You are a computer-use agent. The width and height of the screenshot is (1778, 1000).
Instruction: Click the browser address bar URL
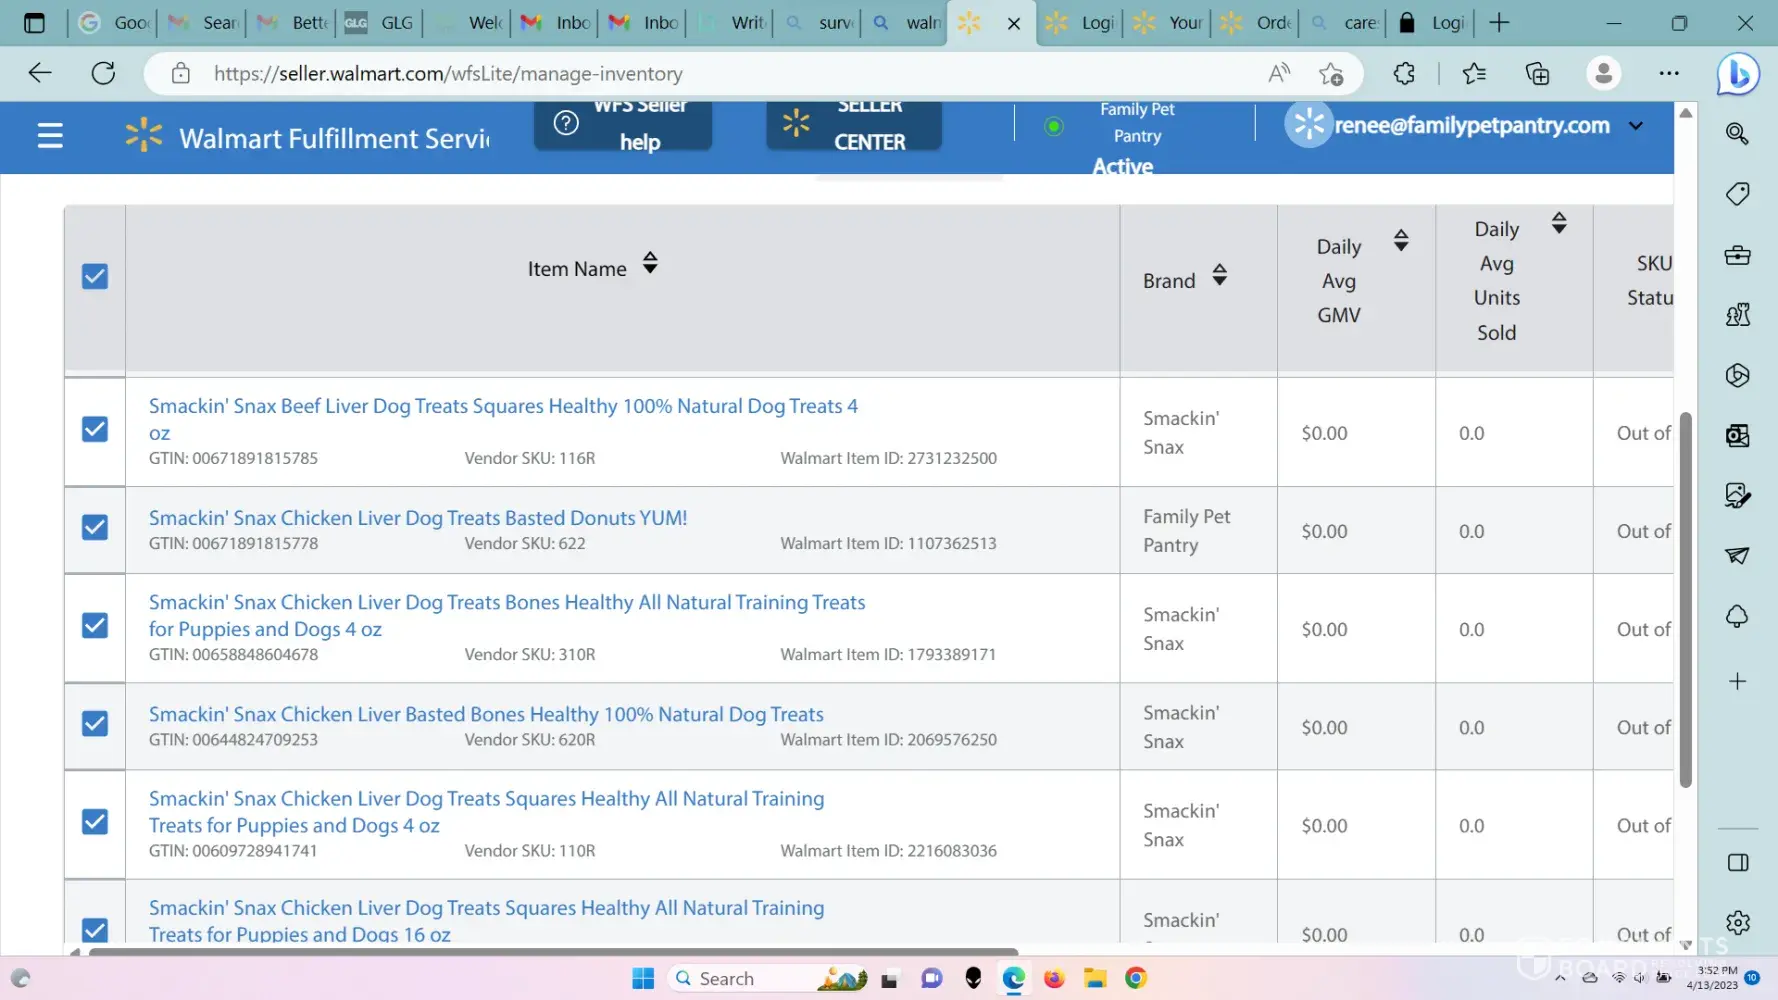click(x=448, y=74)
